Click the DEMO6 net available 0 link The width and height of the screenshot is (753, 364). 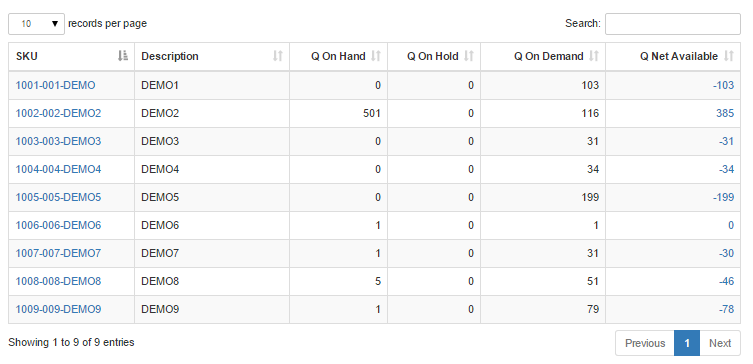pos(731,225)
